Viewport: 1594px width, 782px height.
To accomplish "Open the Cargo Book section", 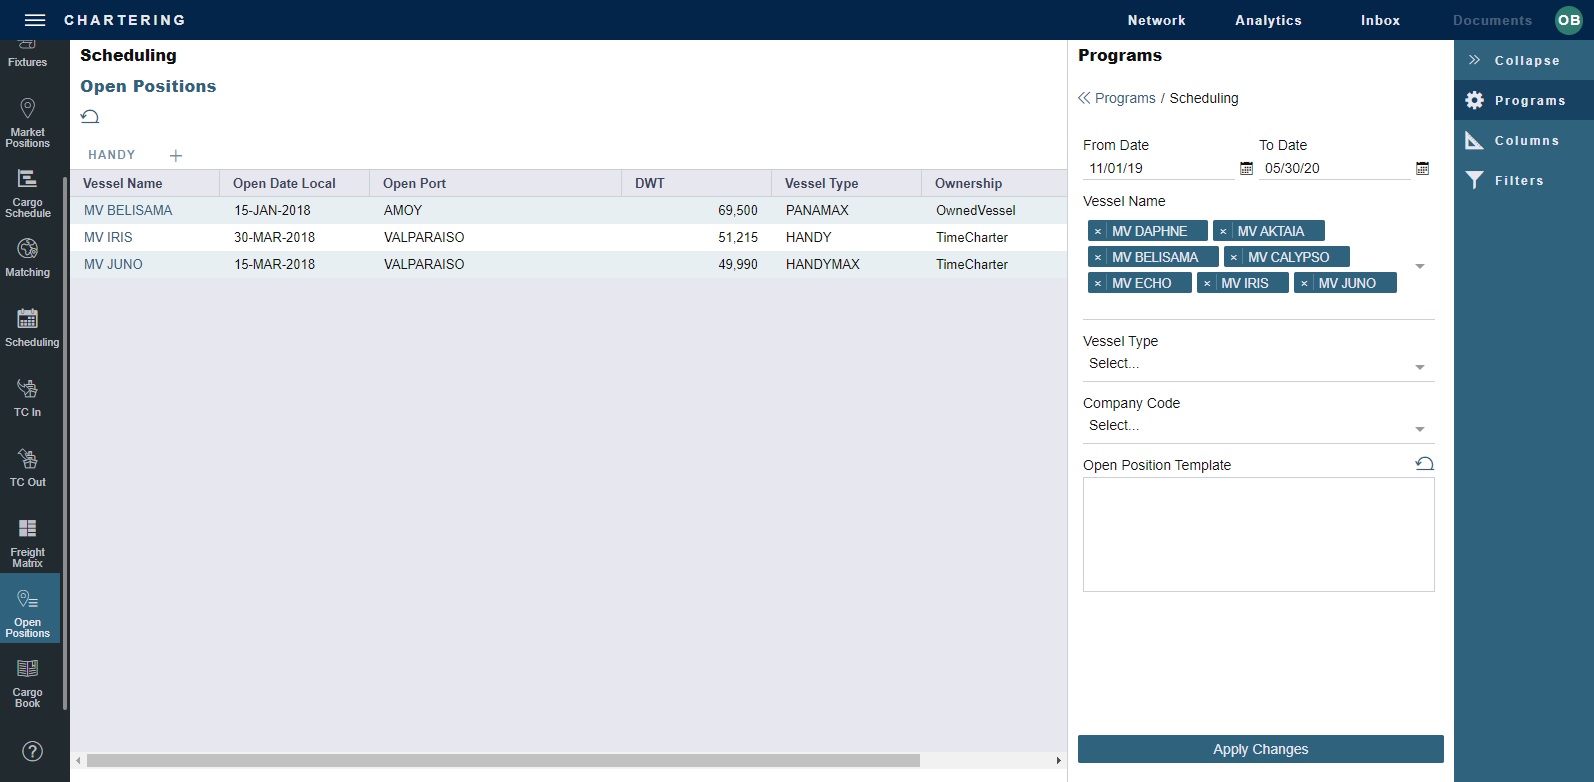I will [28, 683].
